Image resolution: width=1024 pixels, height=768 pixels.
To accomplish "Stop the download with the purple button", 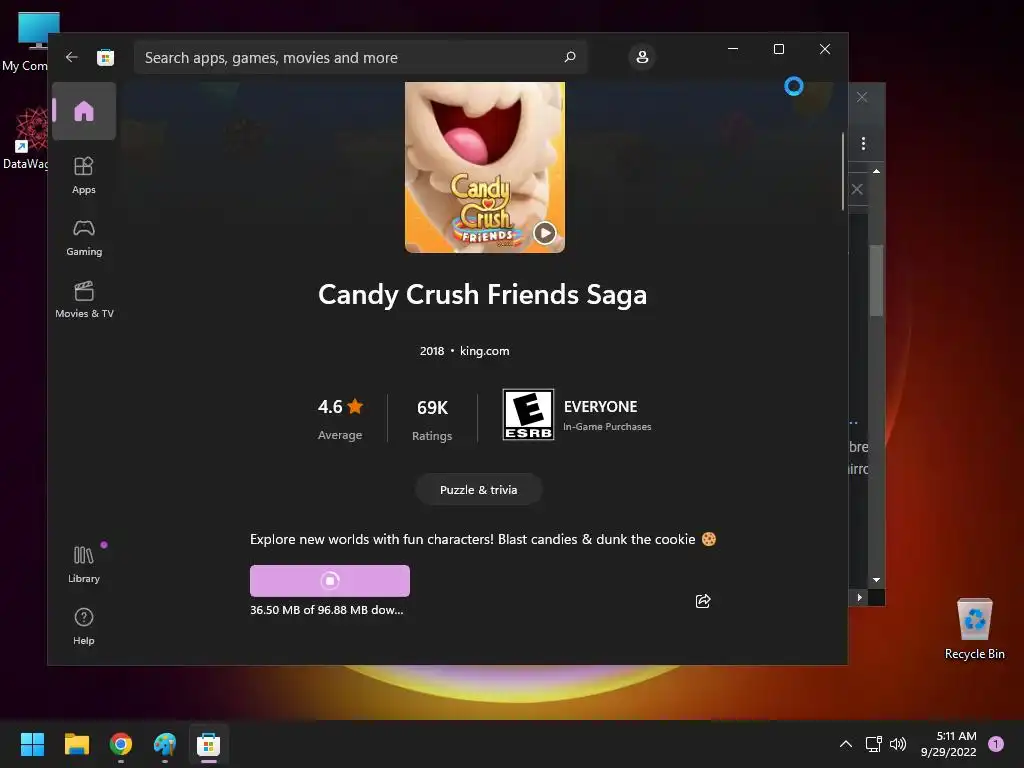I will [330, 581].
